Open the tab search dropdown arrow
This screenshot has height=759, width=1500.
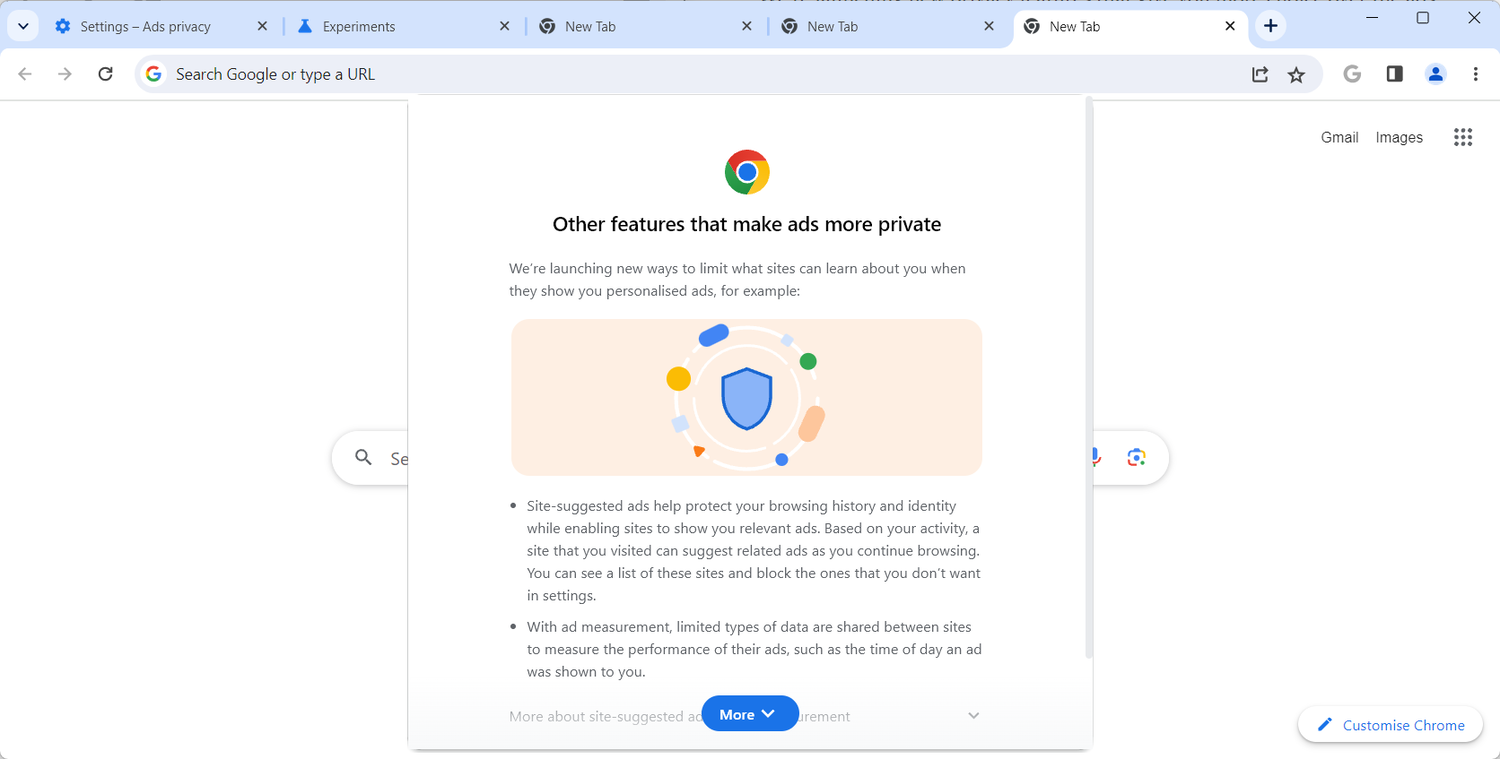tap(22, 26)
